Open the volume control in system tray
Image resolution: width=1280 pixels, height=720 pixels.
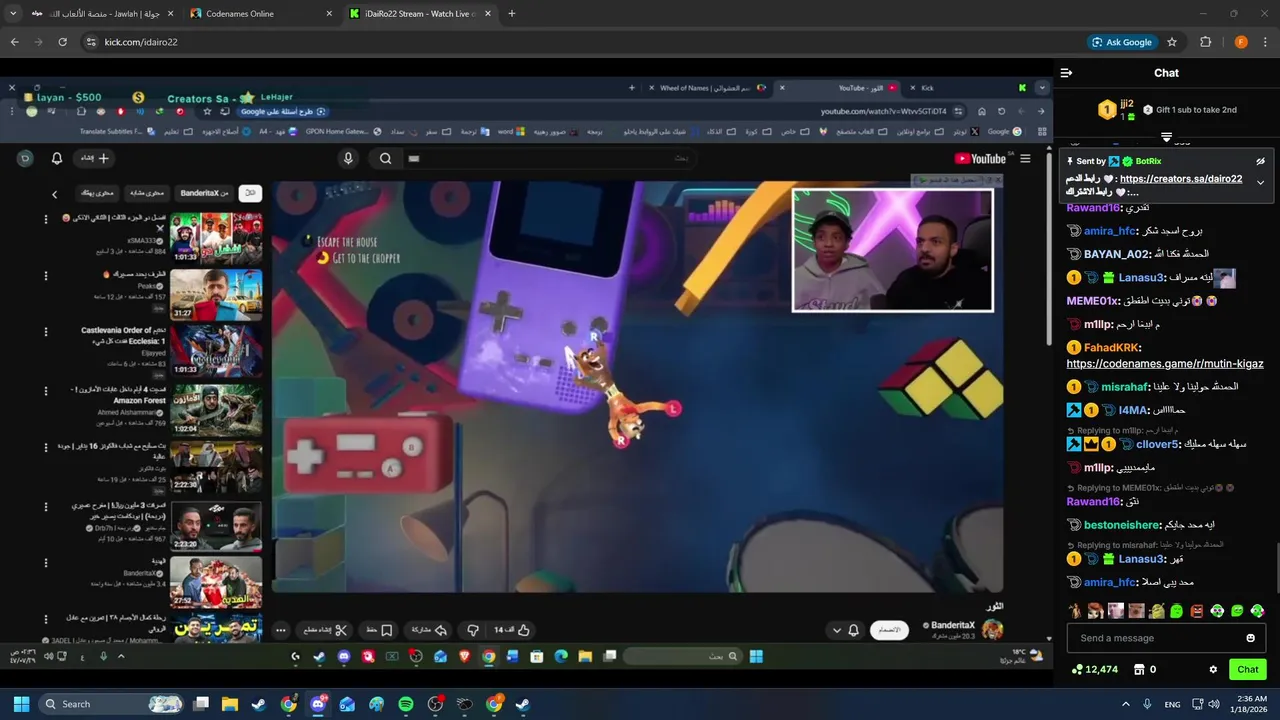coord(1214,704)
